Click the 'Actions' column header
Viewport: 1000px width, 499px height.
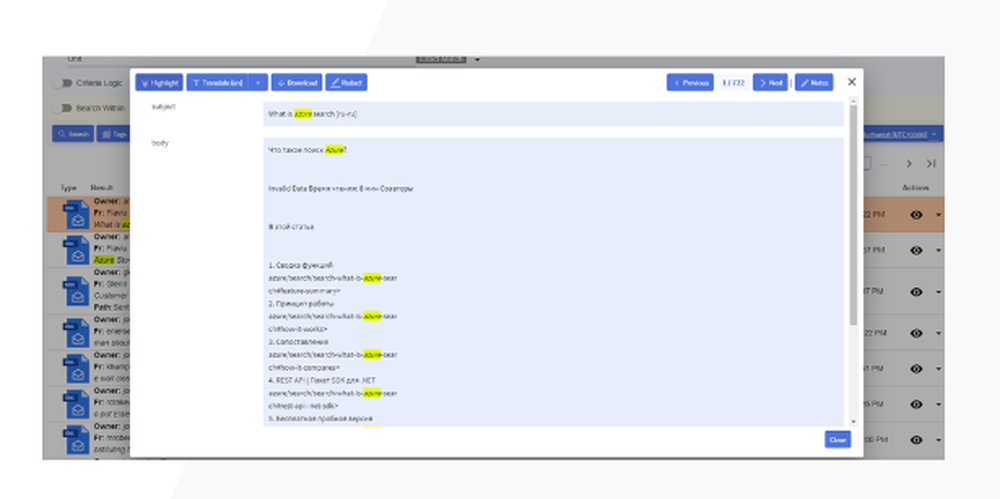[x=916, y=188]
